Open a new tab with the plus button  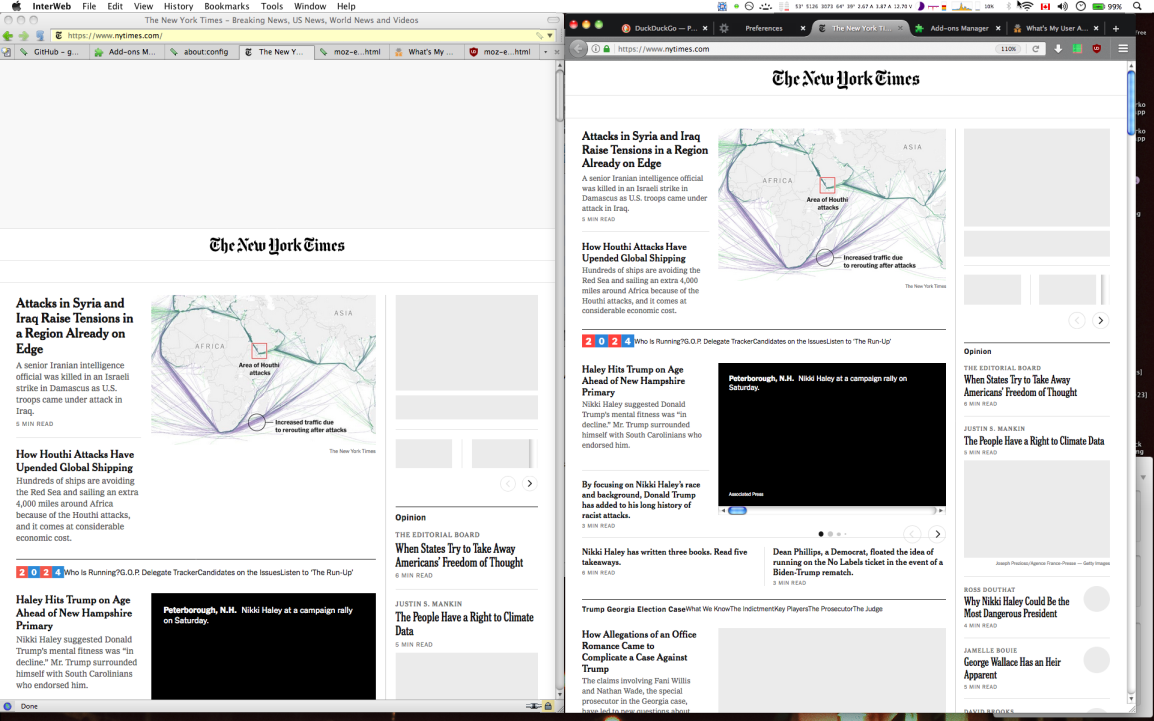(x=1116, y=28)
